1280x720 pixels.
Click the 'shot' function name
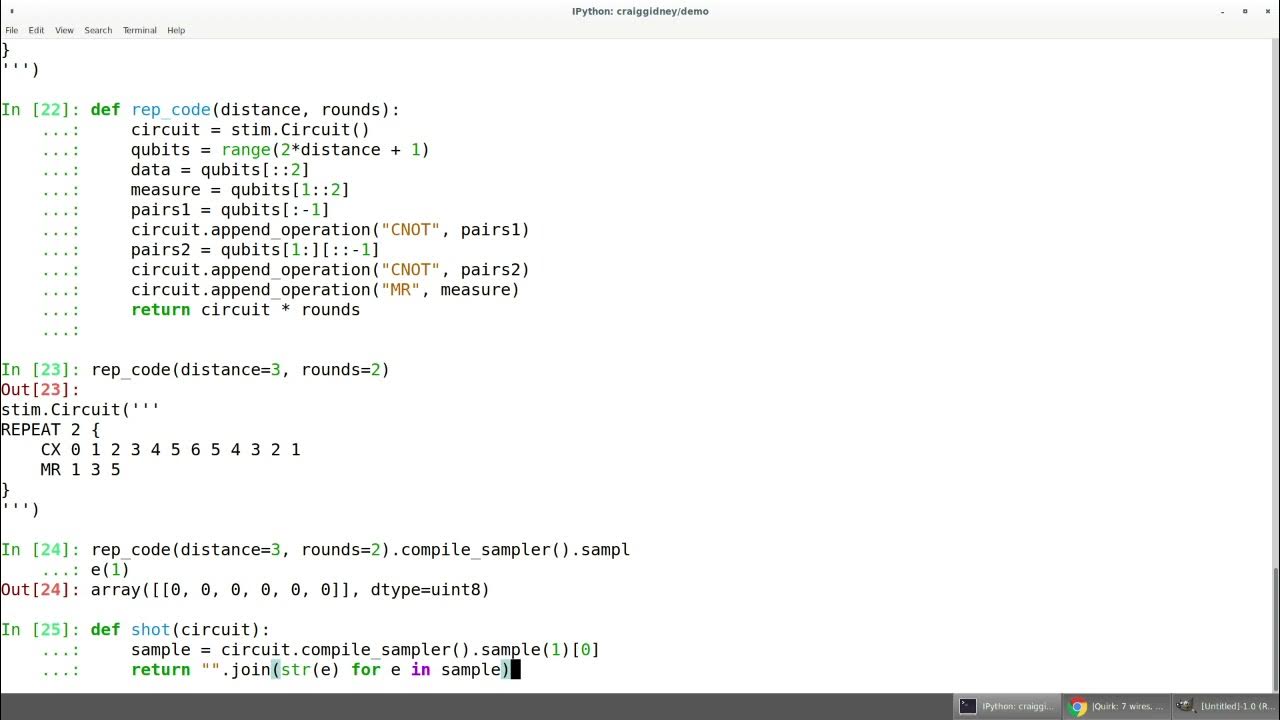151,630
